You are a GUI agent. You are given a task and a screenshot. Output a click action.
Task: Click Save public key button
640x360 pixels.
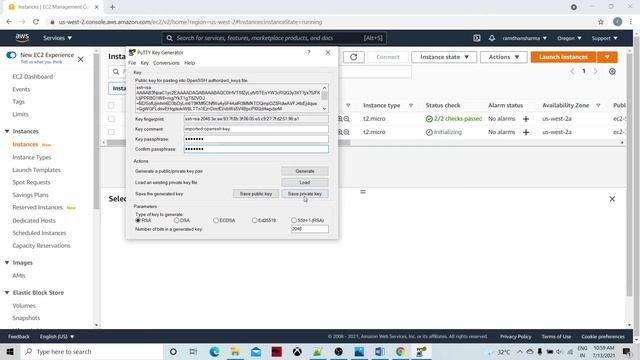point(256,194)
